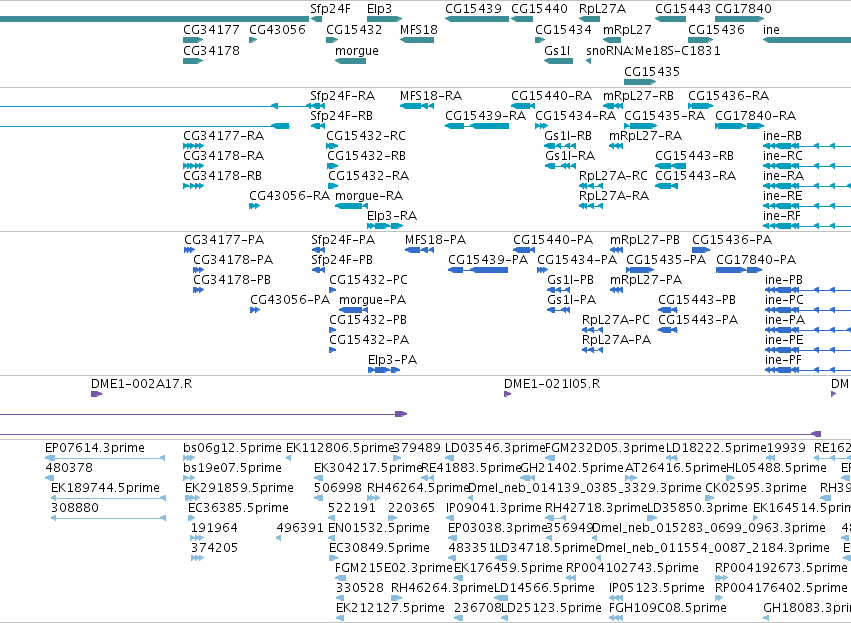The image size is (851, 623).
Task: Select the Sfp24F gene label
Action: click(x=330, y=9)
